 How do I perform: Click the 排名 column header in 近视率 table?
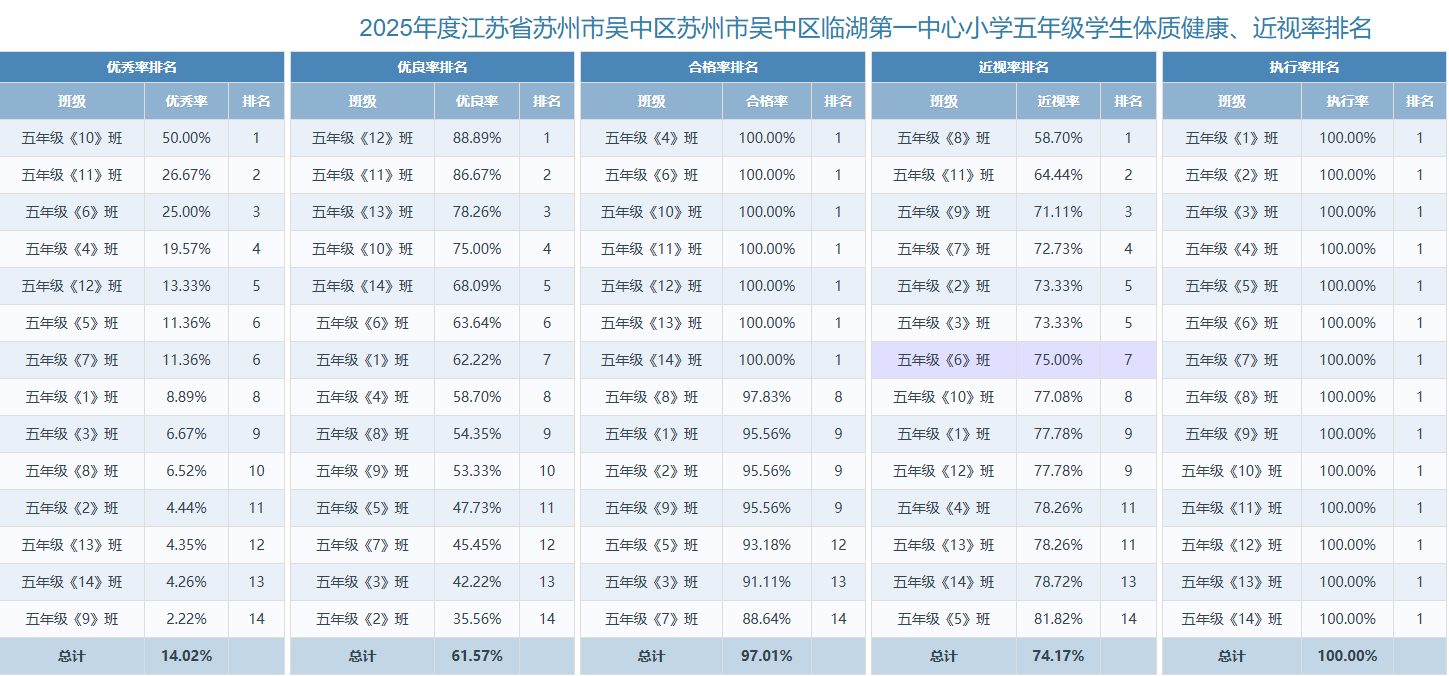1128,101
